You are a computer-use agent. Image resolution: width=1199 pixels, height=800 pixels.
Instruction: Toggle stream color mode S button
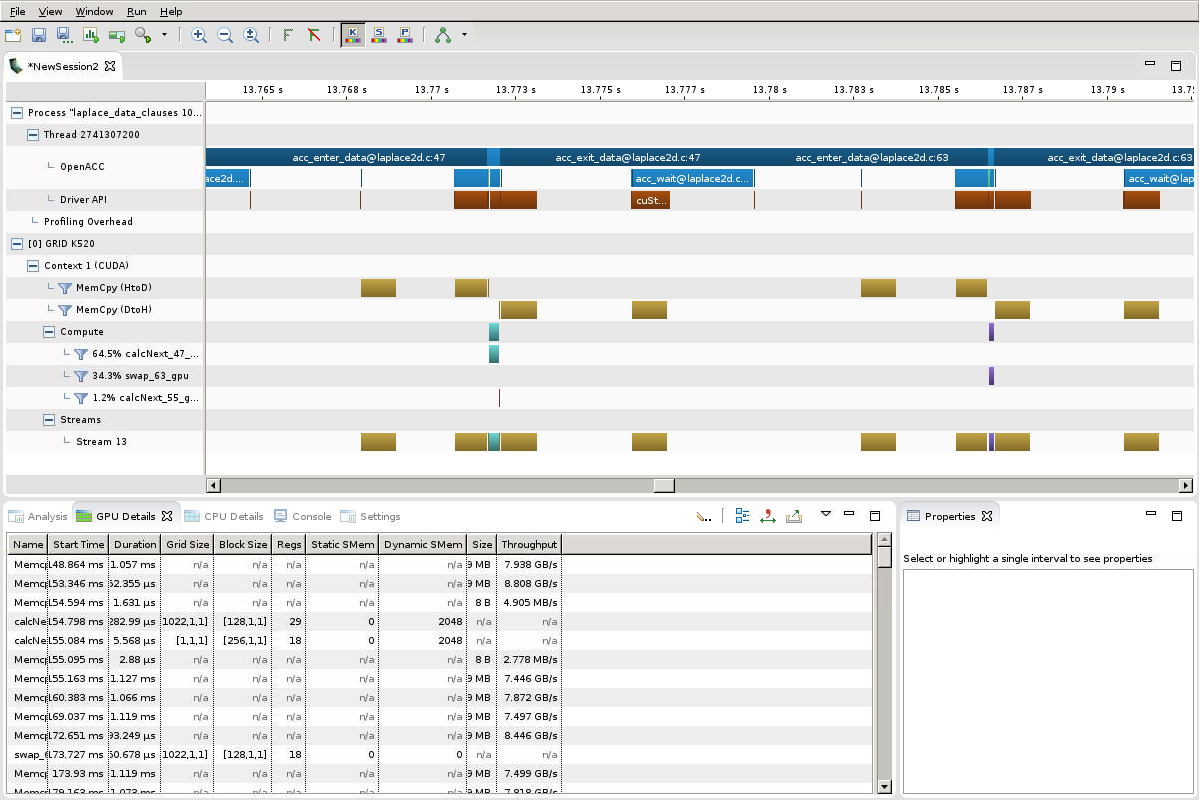(379, 35)
